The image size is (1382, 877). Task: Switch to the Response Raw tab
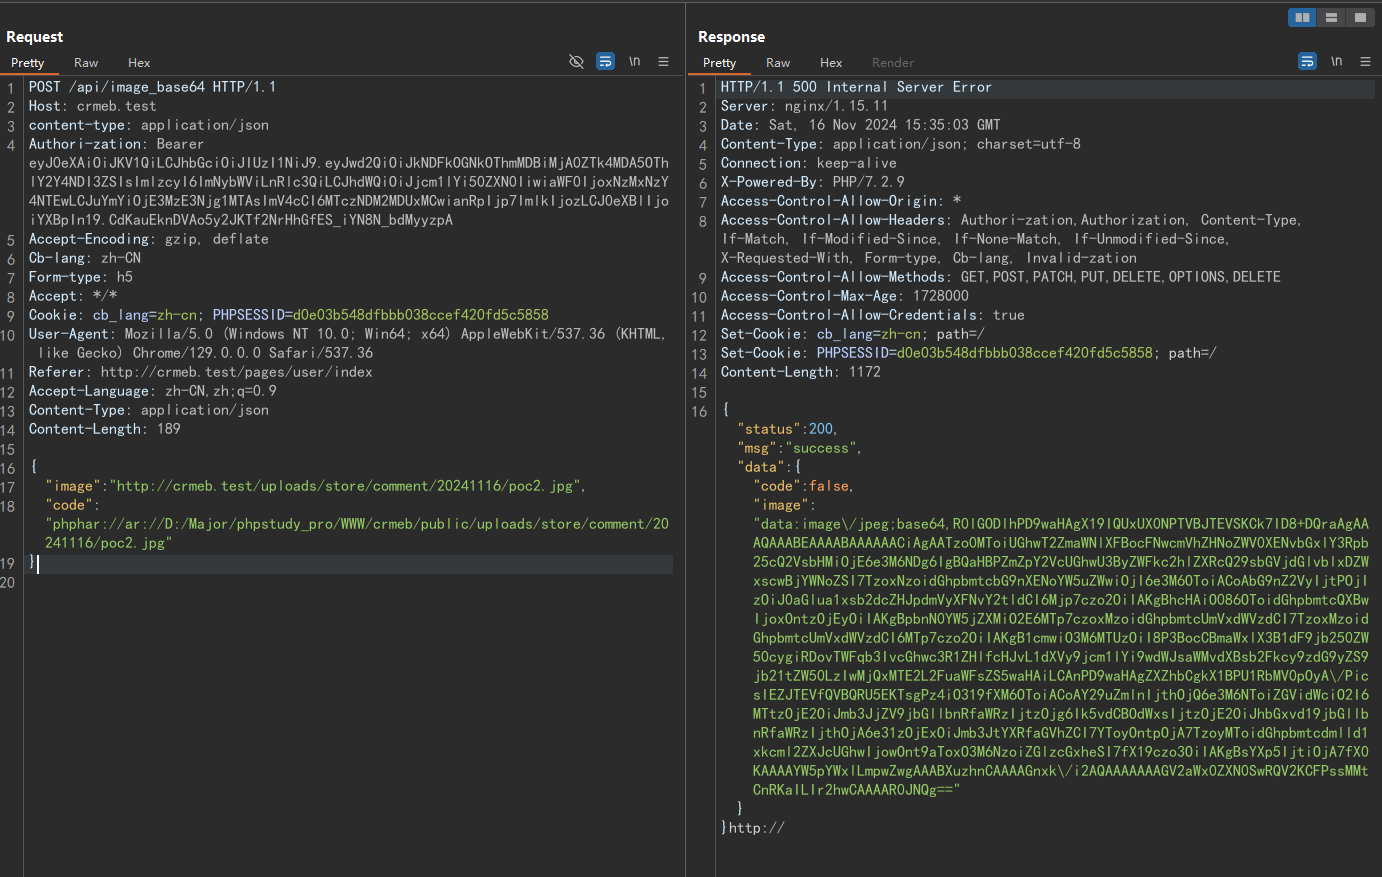[778, 62]
